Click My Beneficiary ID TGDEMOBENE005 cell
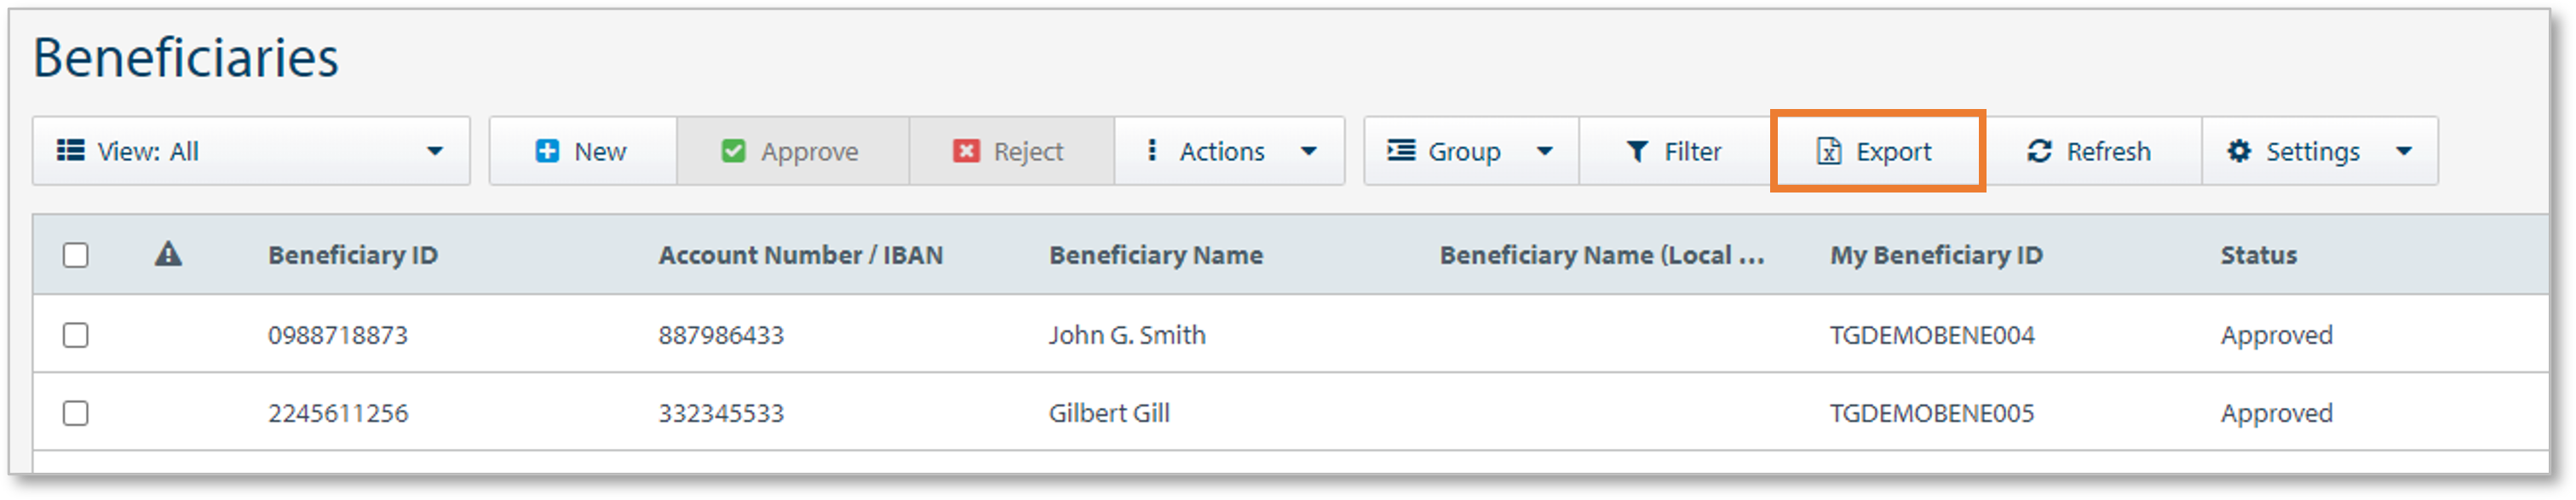The width and height of the screenshot is (2576, 500). click(1931, 413)
